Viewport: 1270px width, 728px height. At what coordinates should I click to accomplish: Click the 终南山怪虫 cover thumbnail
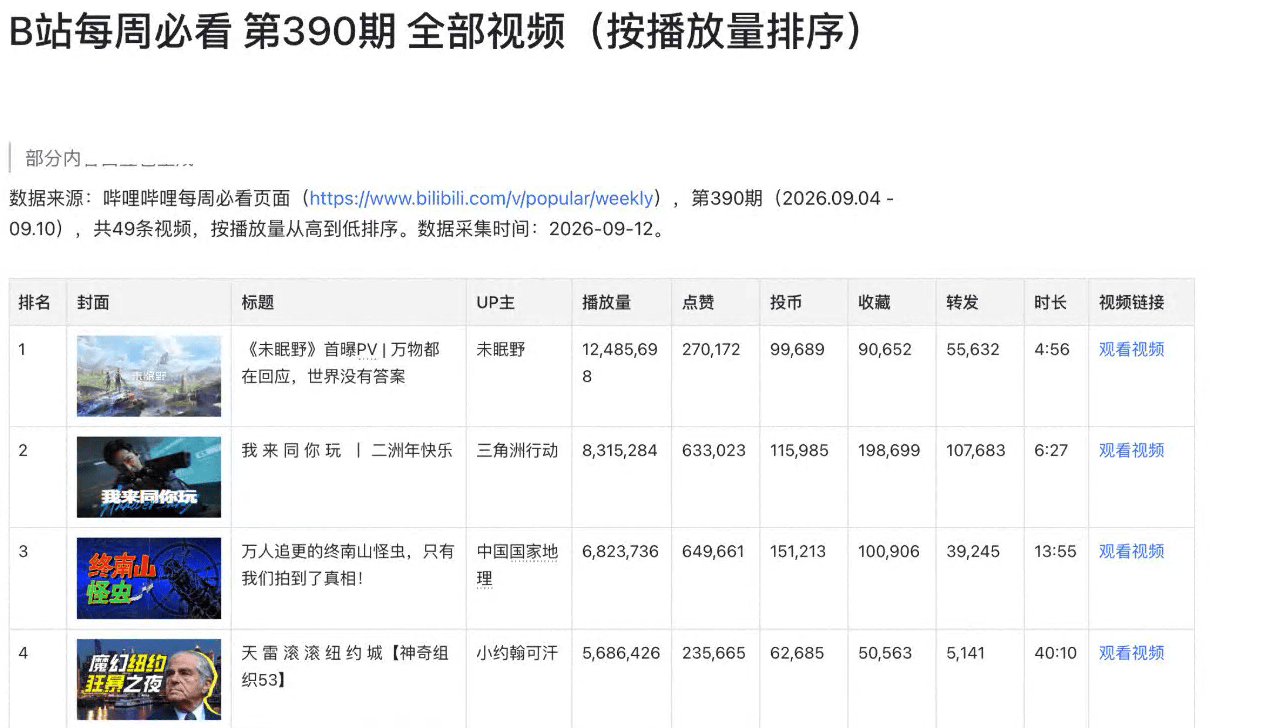[149, 578]
